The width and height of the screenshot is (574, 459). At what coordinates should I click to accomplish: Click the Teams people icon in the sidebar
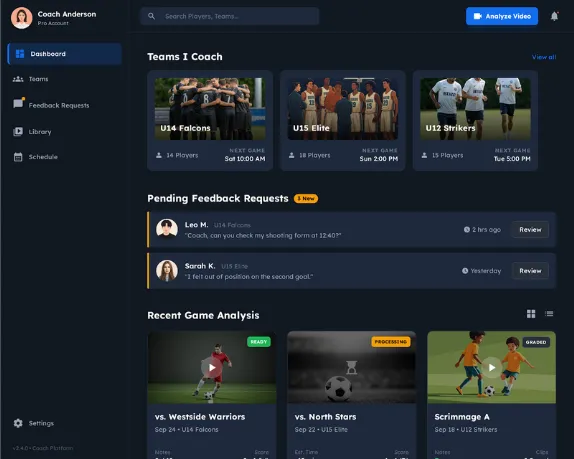point(18,79)
